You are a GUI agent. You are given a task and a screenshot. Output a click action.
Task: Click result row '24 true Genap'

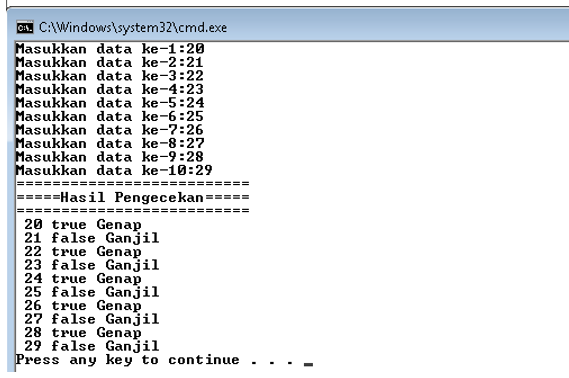(83, 279)
